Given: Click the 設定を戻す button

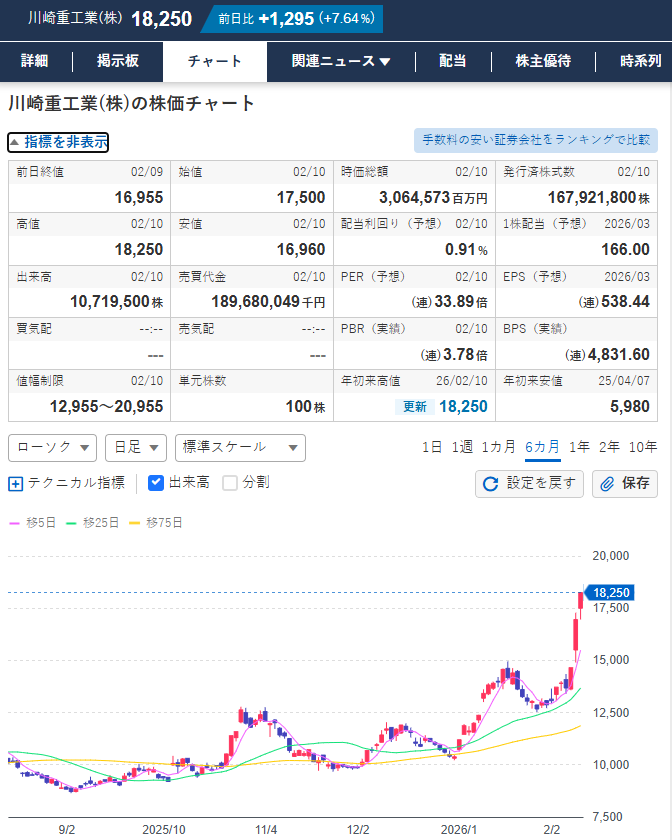Looking at the screenshot, I should [x=529, y=484].
